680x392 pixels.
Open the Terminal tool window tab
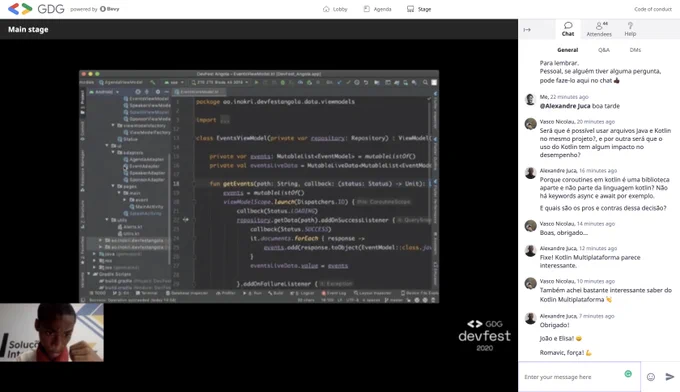[147, 293]
